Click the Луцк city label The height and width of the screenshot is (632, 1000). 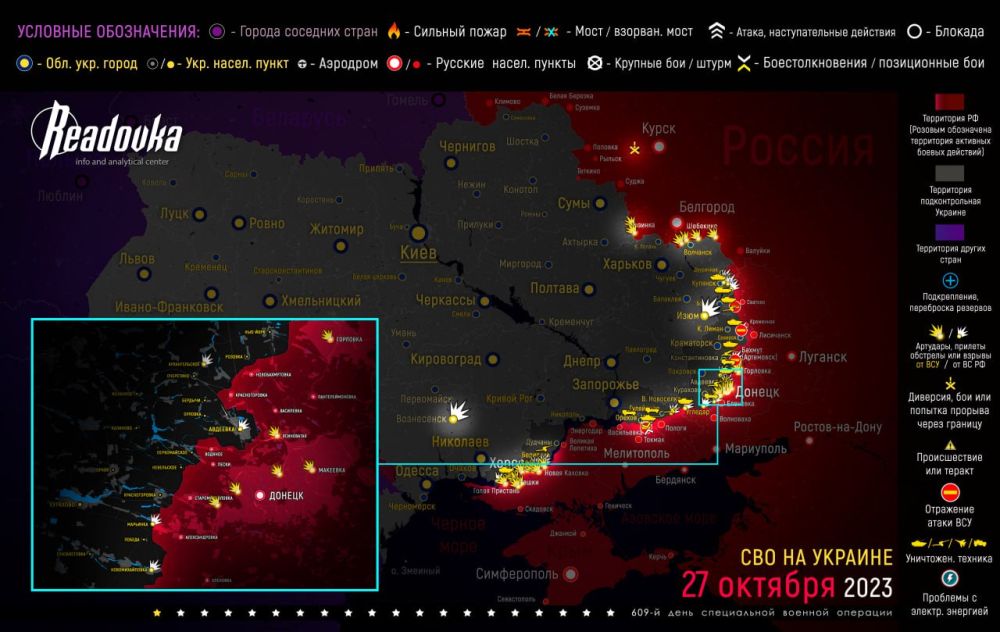[x=174, y=213]
